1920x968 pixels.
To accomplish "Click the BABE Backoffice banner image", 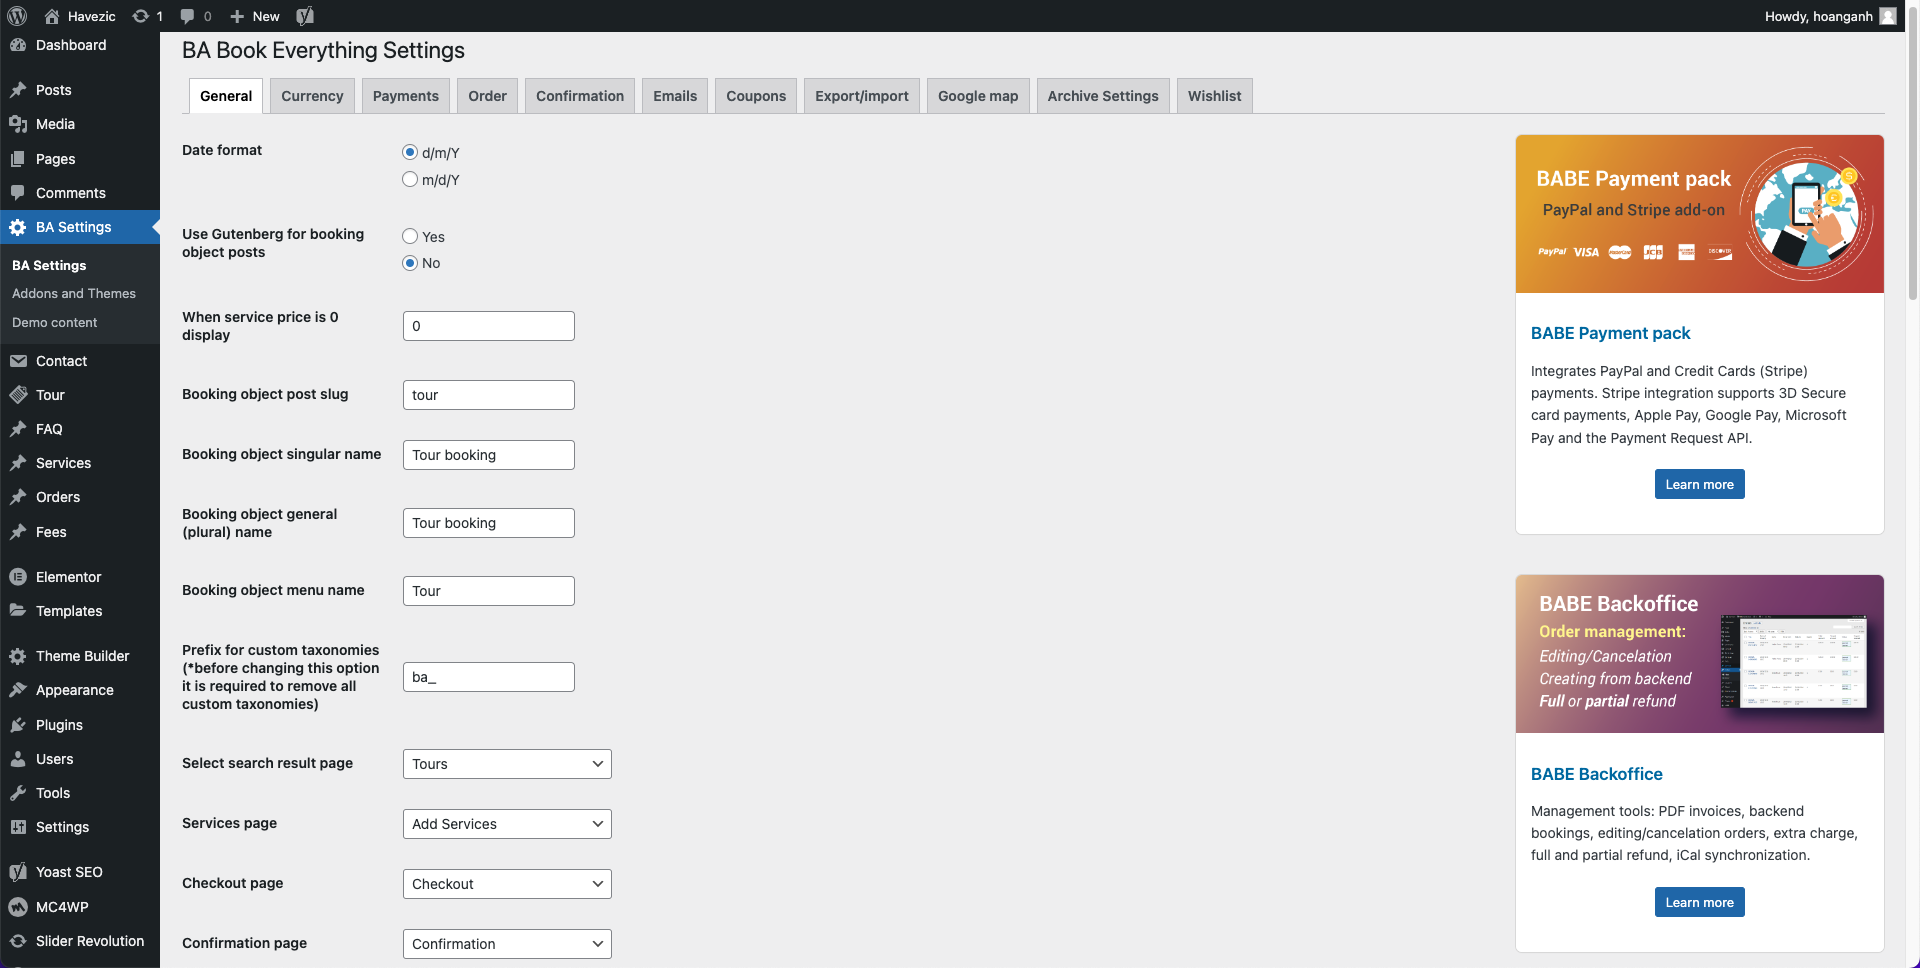I will (1699, 654).
